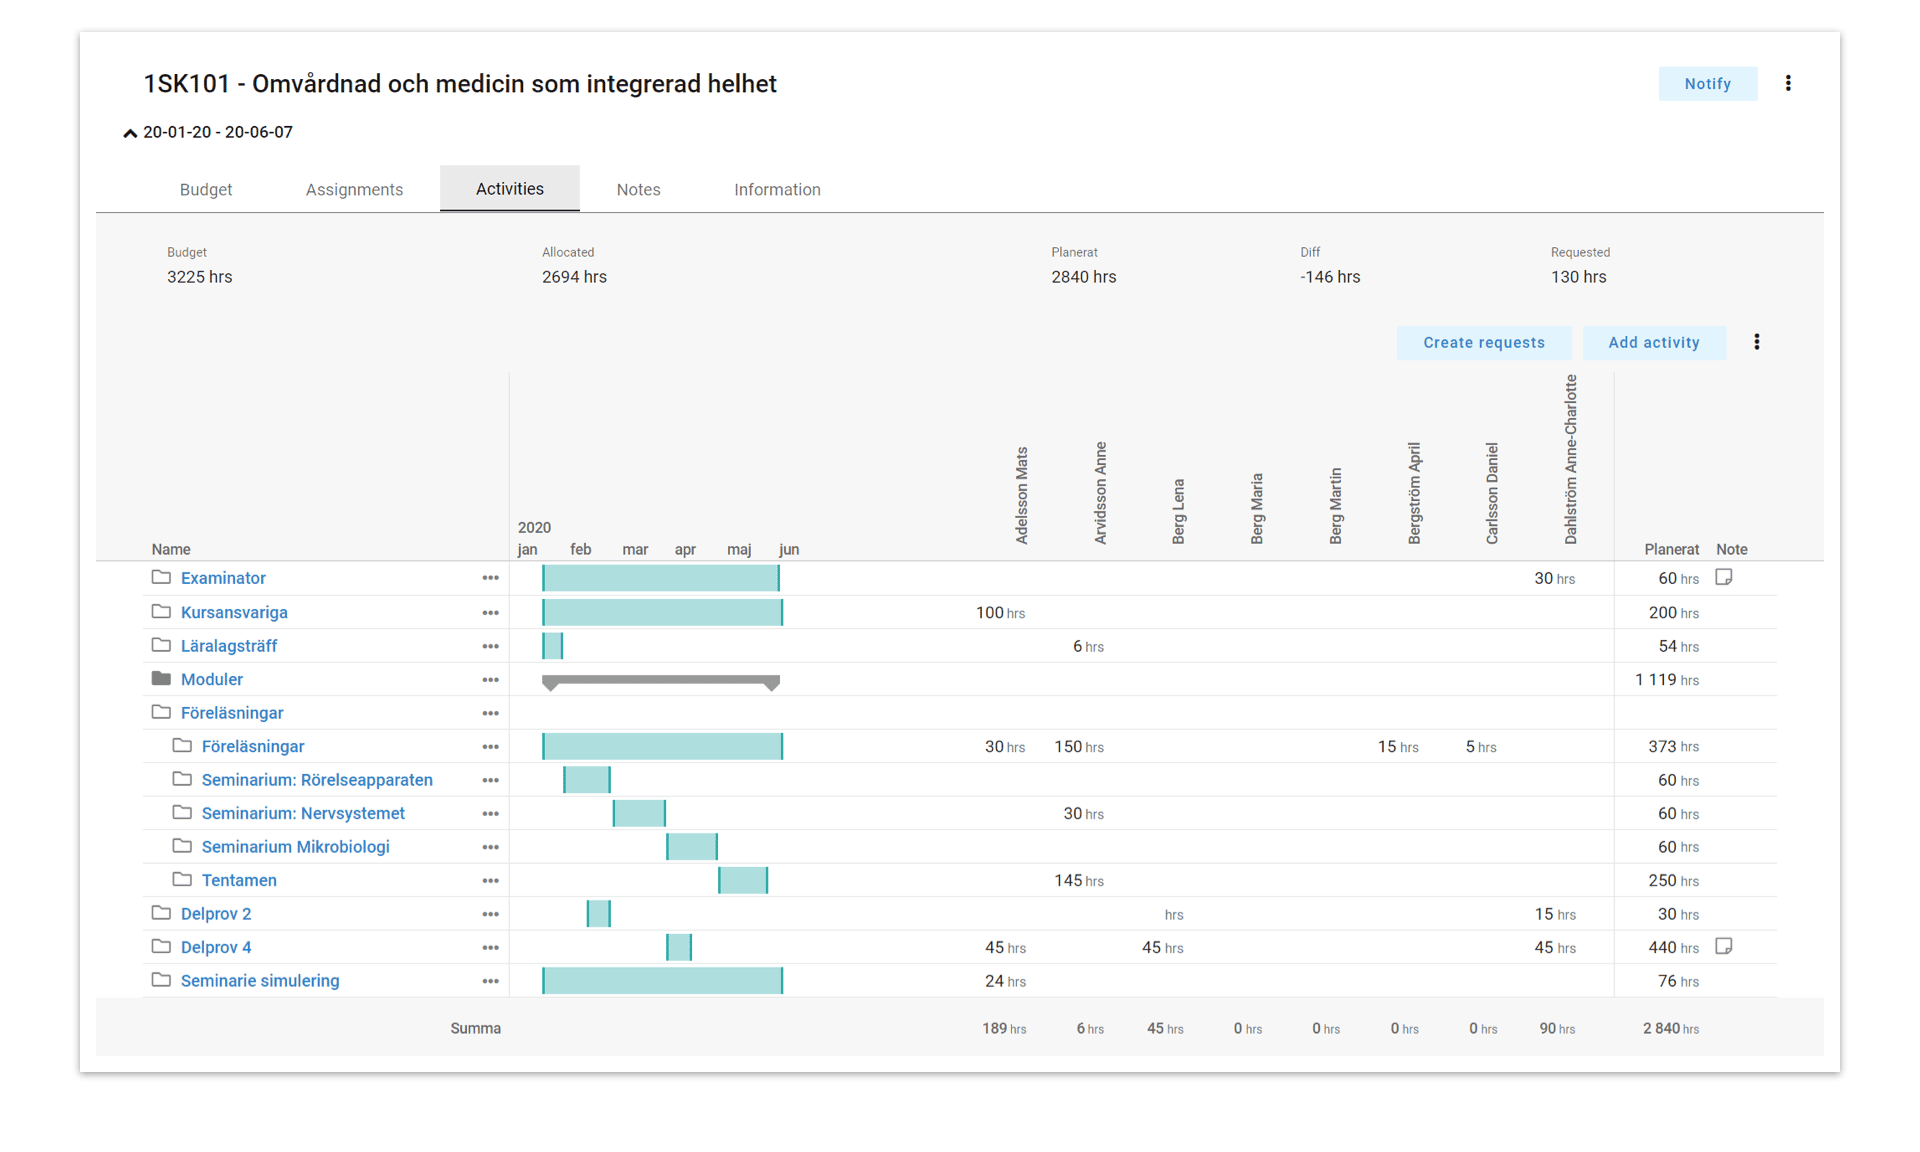The image size is (1920, 1152).
Task: Click the Create requests button
Action: (x=1484, y=342)
